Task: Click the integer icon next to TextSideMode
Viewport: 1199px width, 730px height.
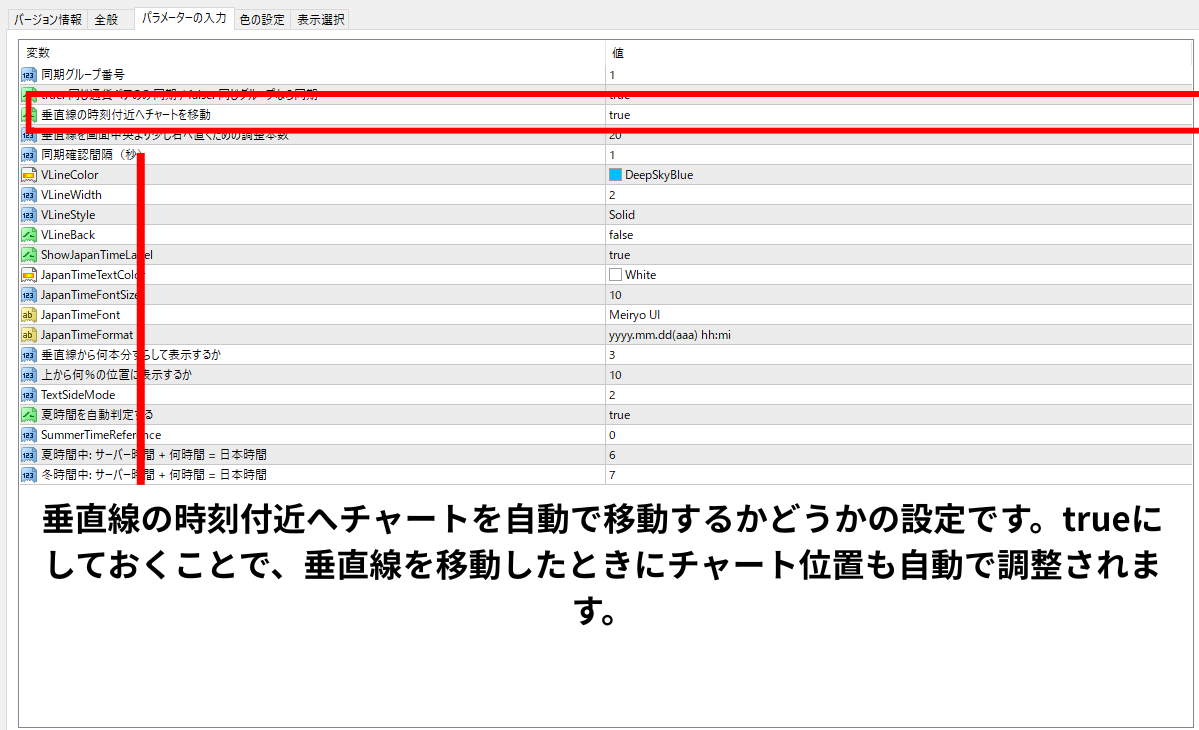Action: tap(29, 395)
